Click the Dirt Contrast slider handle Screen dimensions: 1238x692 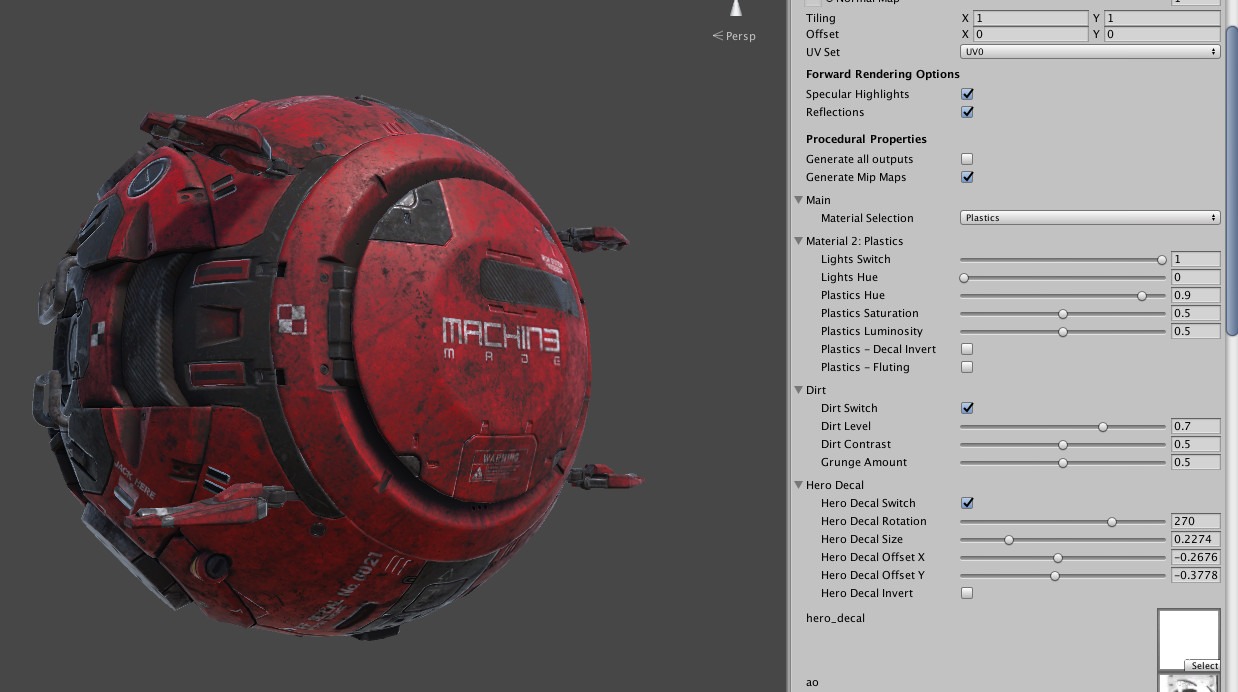click(x=1063, y=445)
